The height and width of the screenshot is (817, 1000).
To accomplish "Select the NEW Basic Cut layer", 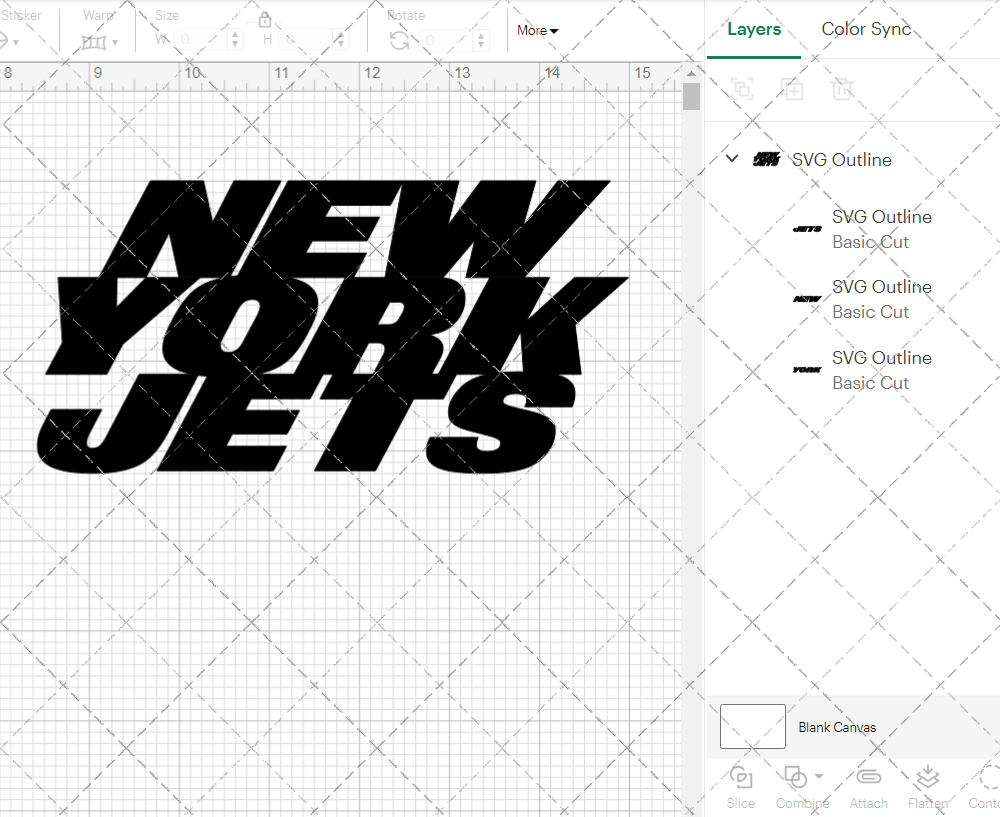I will pyautogui.click(x=881, y=299).
